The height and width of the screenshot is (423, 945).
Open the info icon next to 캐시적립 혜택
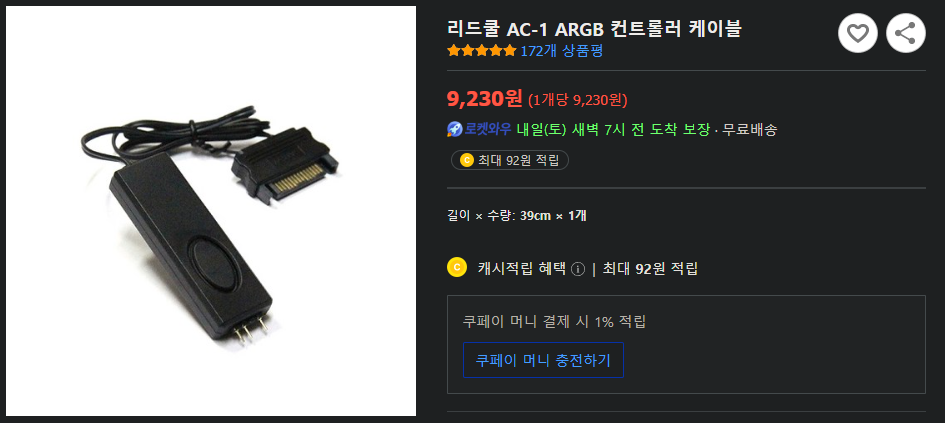[x=577, y=269]
